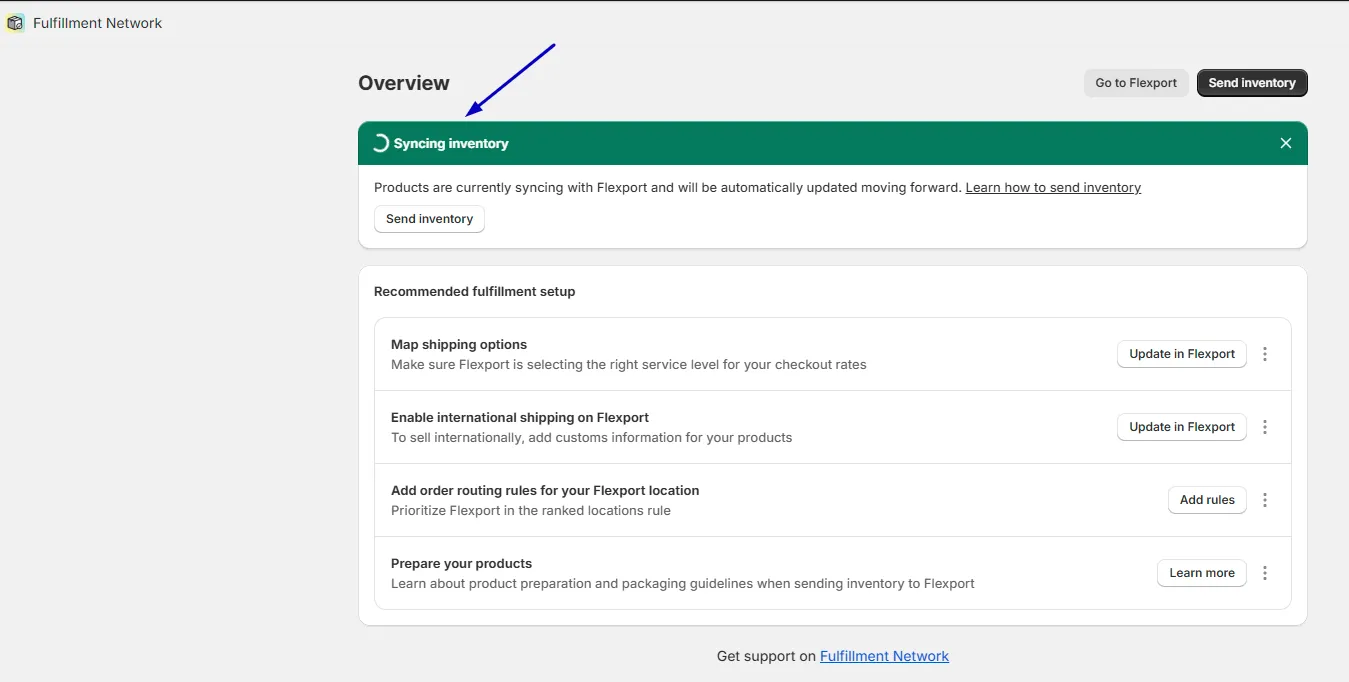Click the Map shipping options title

click(x=459, y=344)
